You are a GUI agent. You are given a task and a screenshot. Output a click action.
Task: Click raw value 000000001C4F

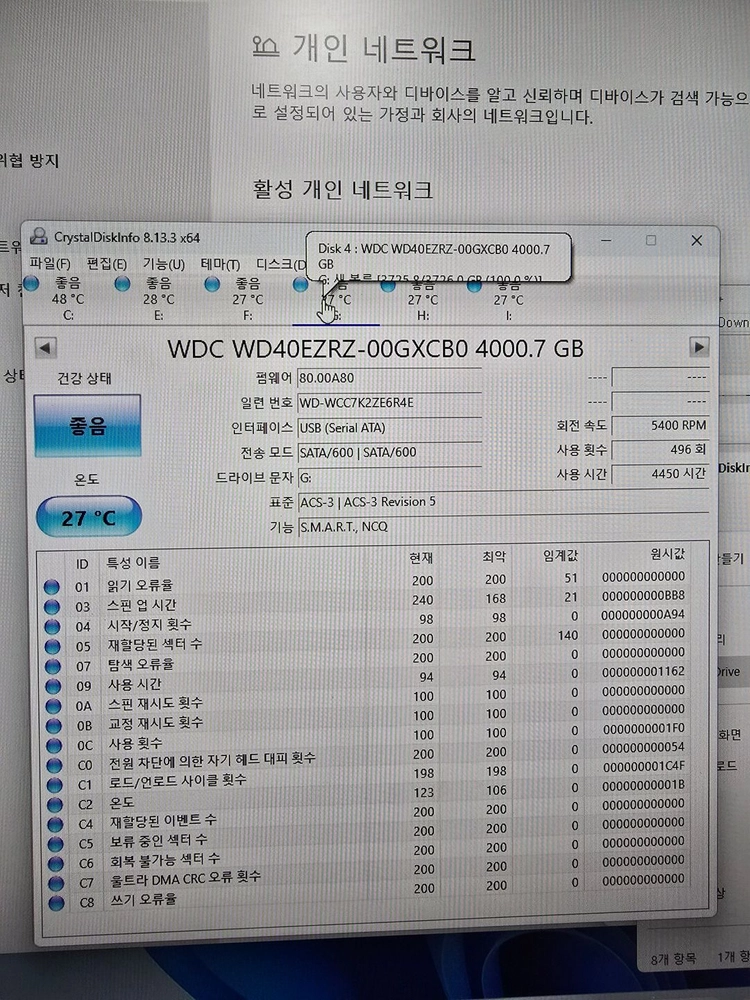[x=643, y=766]
